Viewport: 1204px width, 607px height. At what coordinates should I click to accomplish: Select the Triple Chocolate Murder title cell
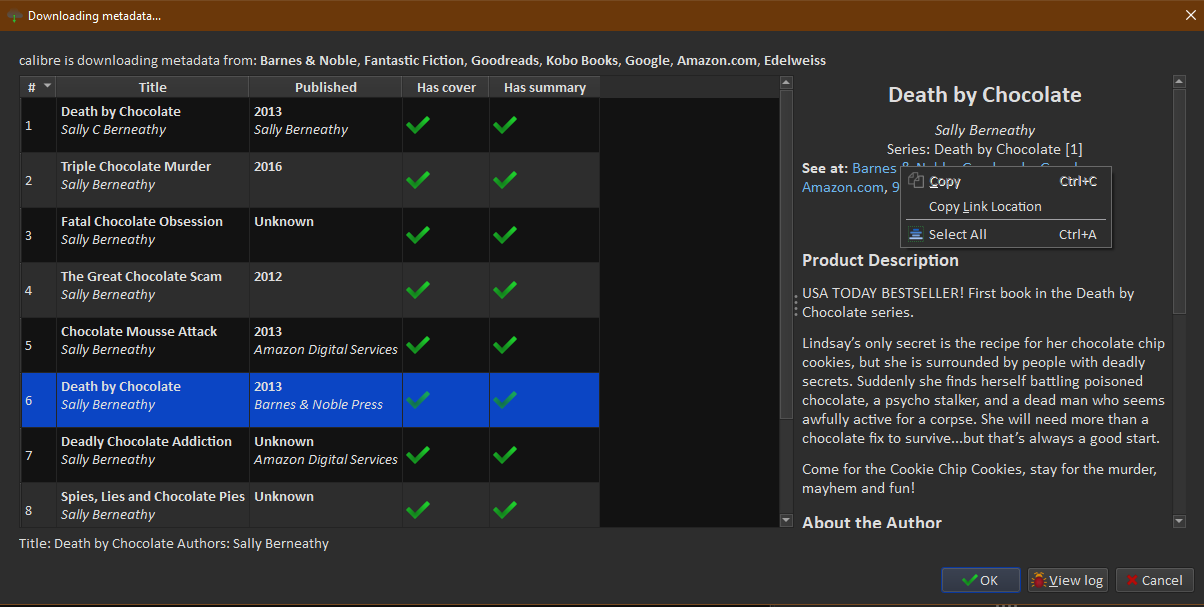153,180
